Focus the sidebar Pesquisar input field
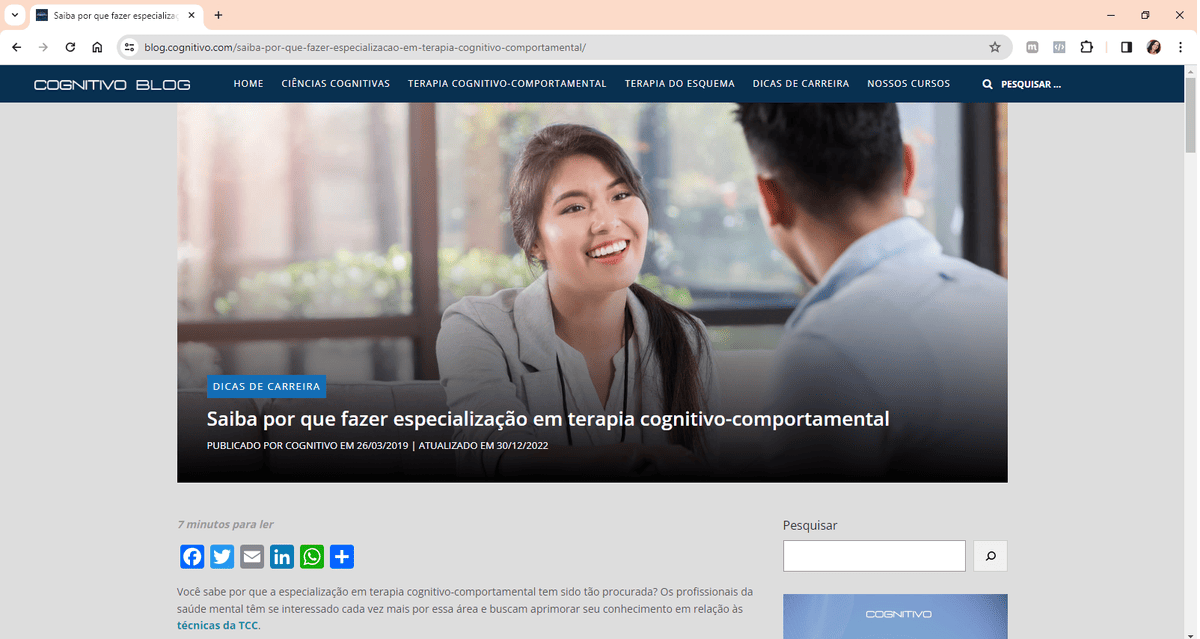 click(x=874, y=556)
